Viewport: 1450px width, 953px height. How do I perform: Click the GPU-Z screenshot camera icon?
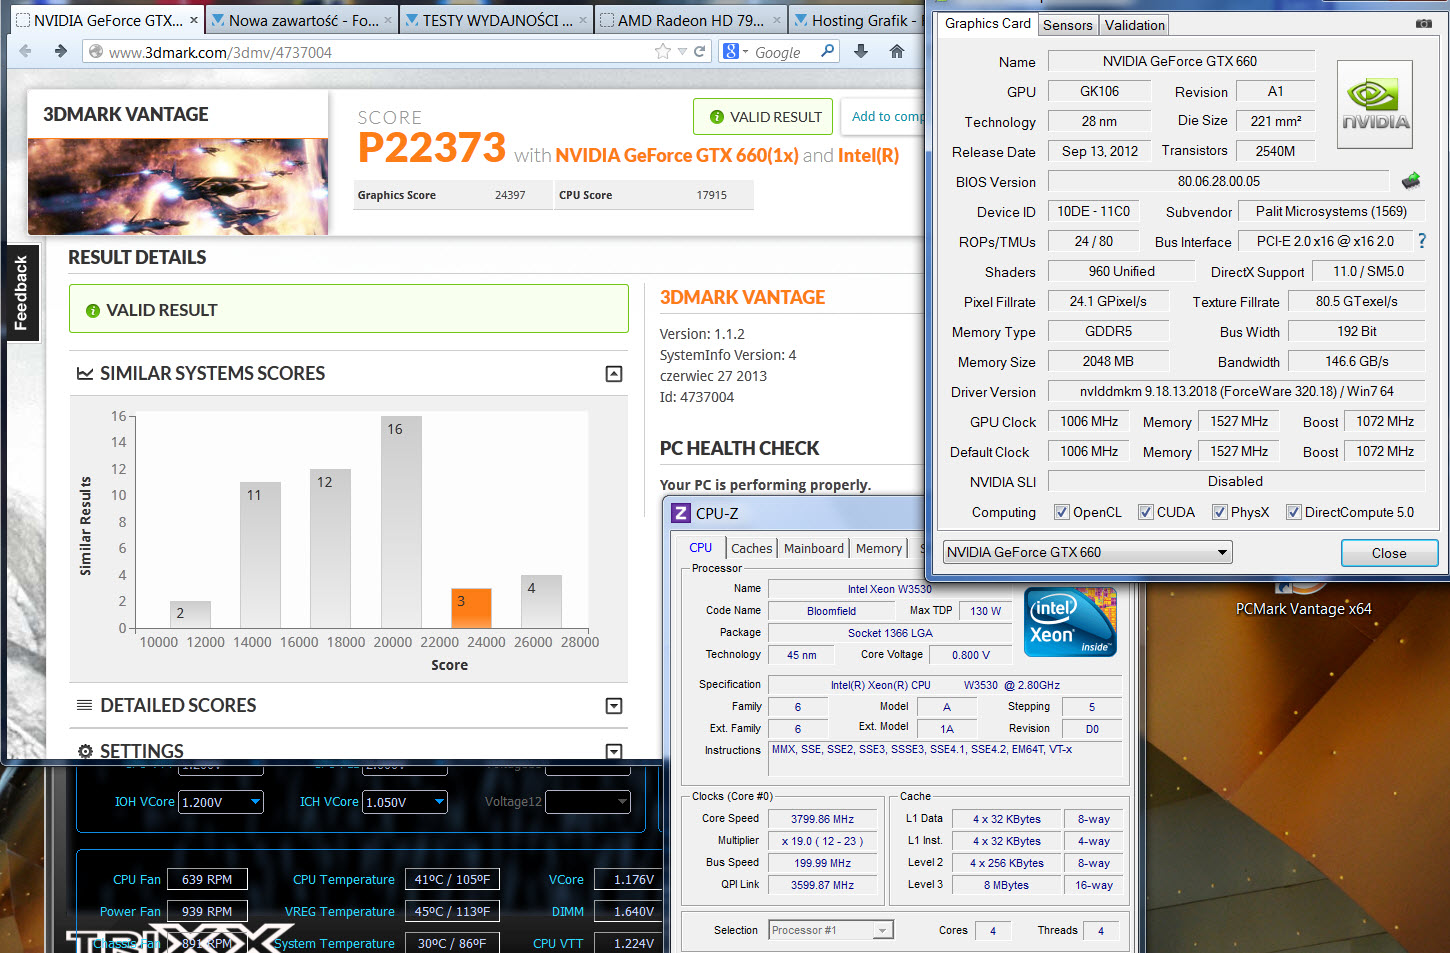pyautogui.click(x=1424, y=23)
